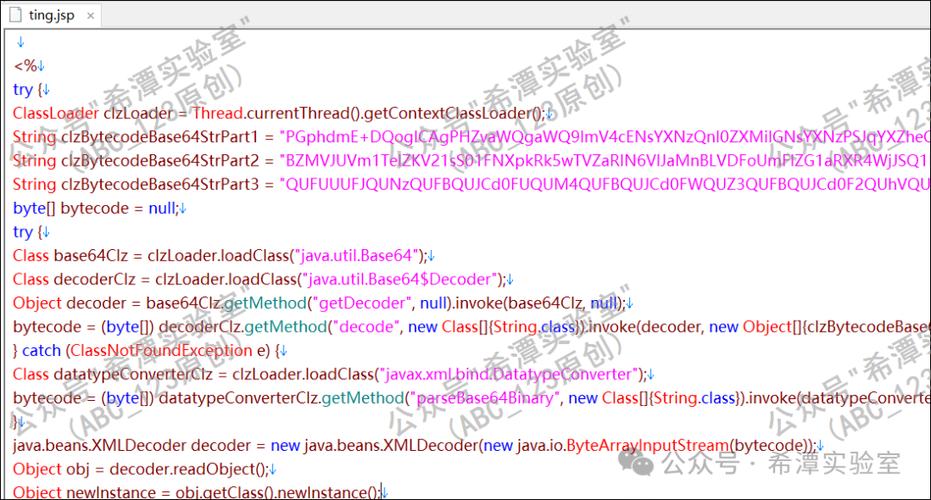Click 'ByteArrayInputStream' in the XMLDecoder line

pyautogui.click(x=647, y=446)
